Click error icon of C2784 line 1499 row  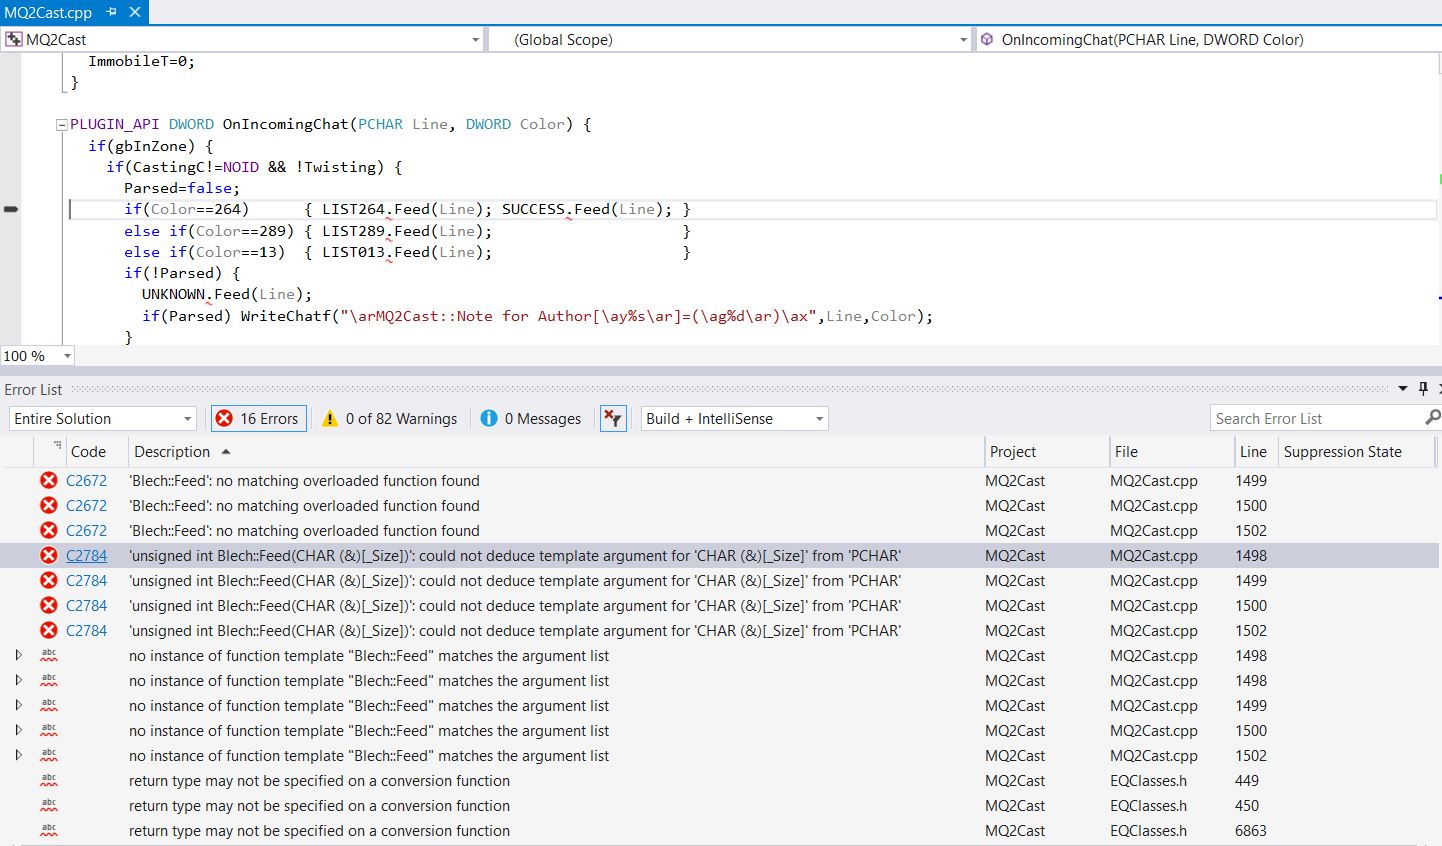pos(48,581)
